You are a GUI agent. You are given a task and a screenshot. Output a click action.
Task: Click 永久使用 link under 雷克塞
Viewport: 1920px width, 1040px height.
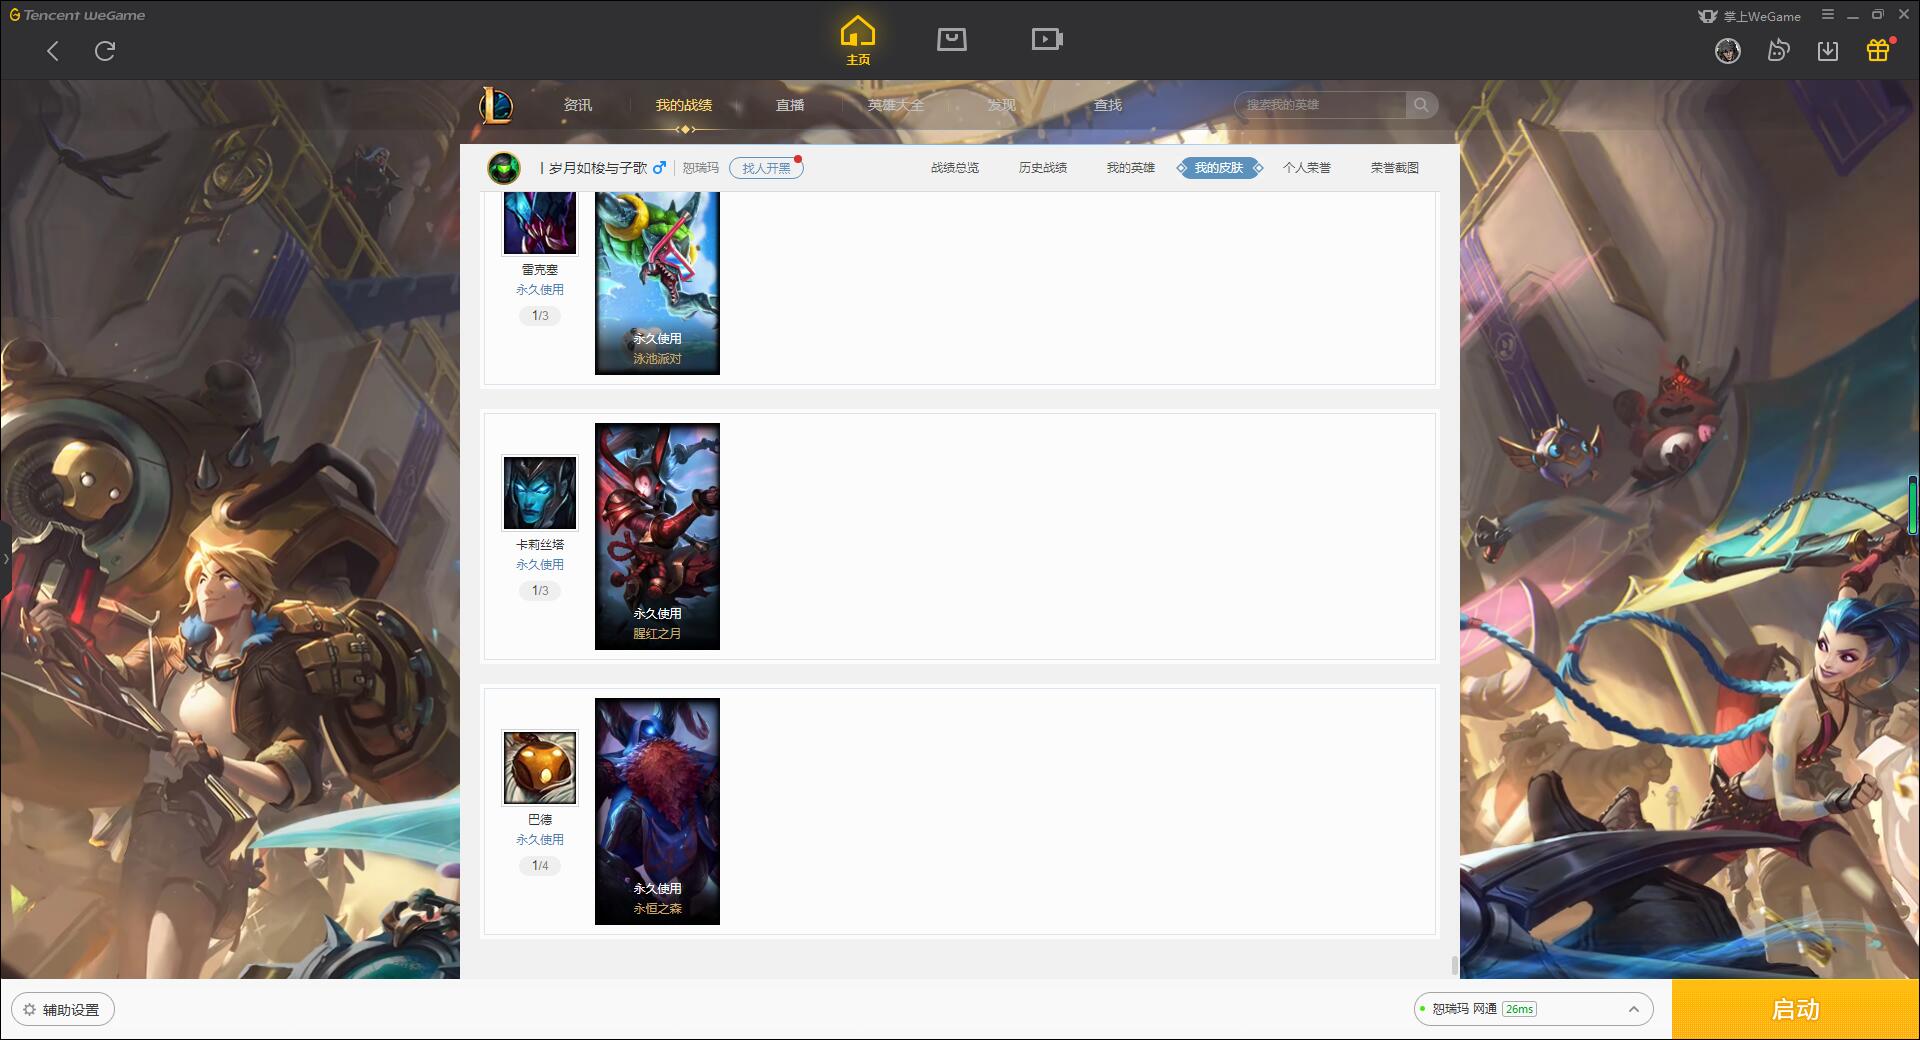pyautogui.click(x=540, y=290)
